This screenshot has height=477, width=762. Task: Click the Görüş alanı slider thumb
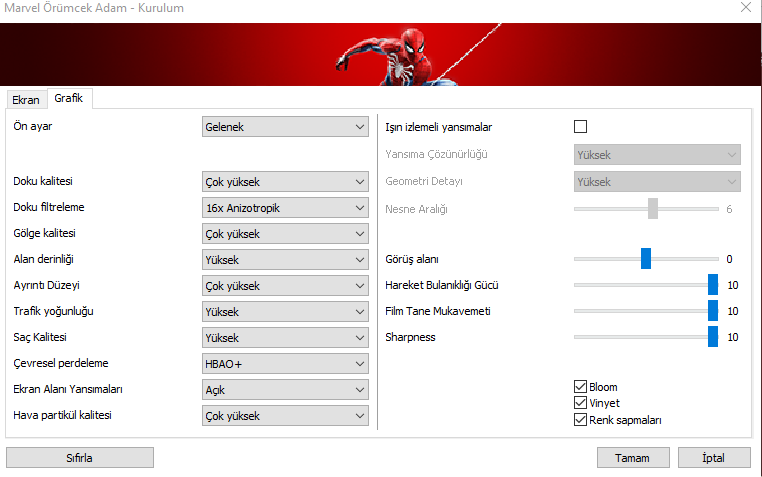pos(646,258)
